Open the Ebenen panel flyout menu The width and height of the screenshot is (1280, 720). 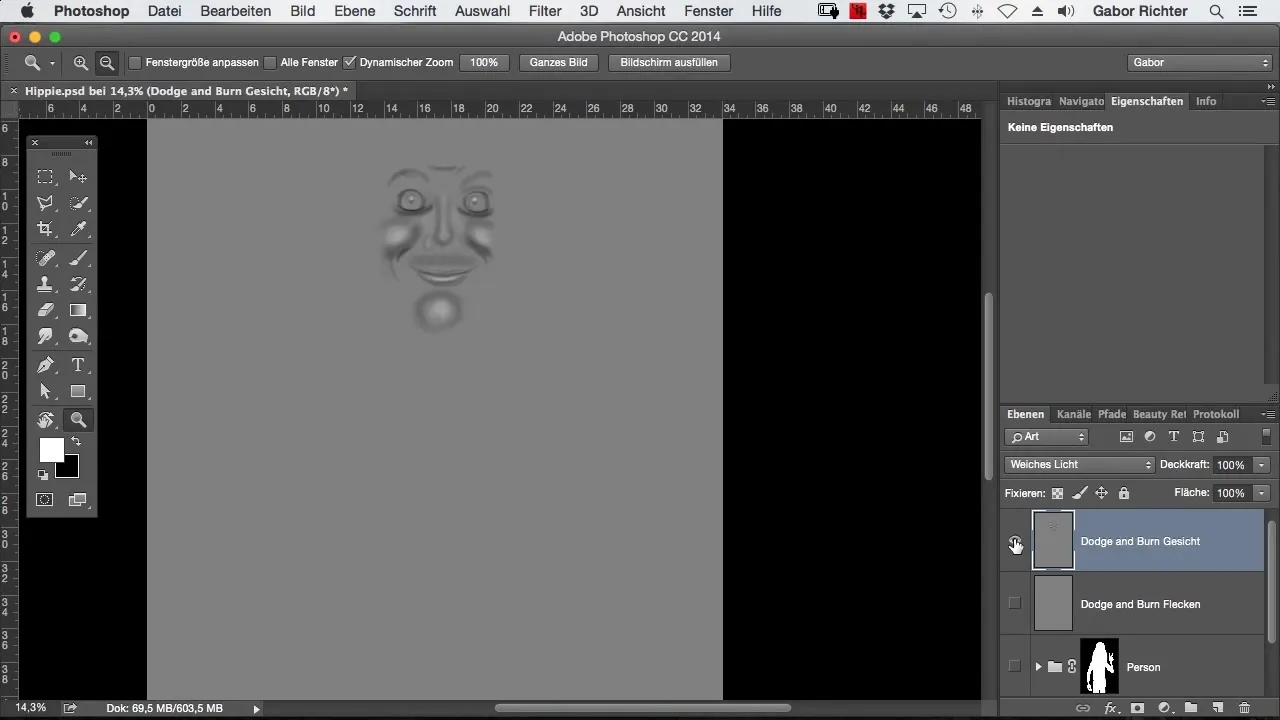tap(1268, 414)
